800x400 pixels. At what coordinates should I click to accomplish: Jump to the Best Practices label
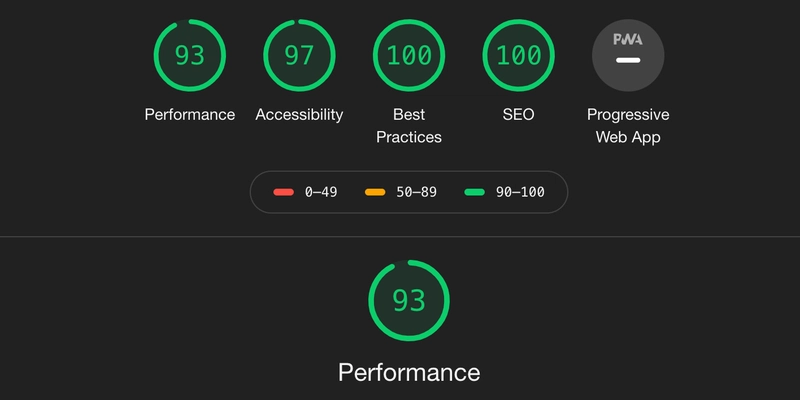[x=409, y=126]
